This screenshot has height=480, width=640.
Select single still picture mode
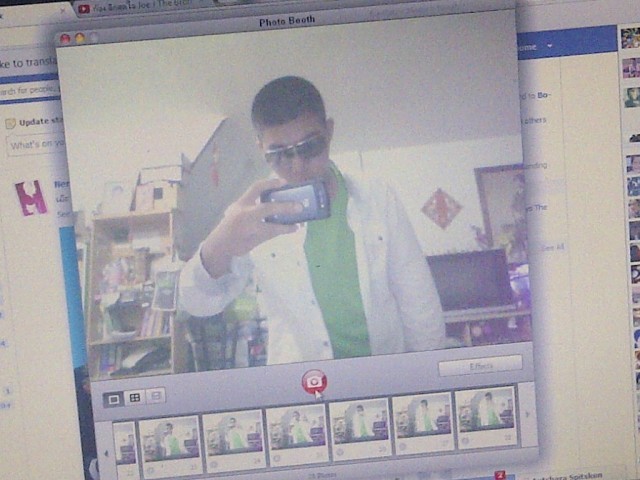tap(113, 399)
